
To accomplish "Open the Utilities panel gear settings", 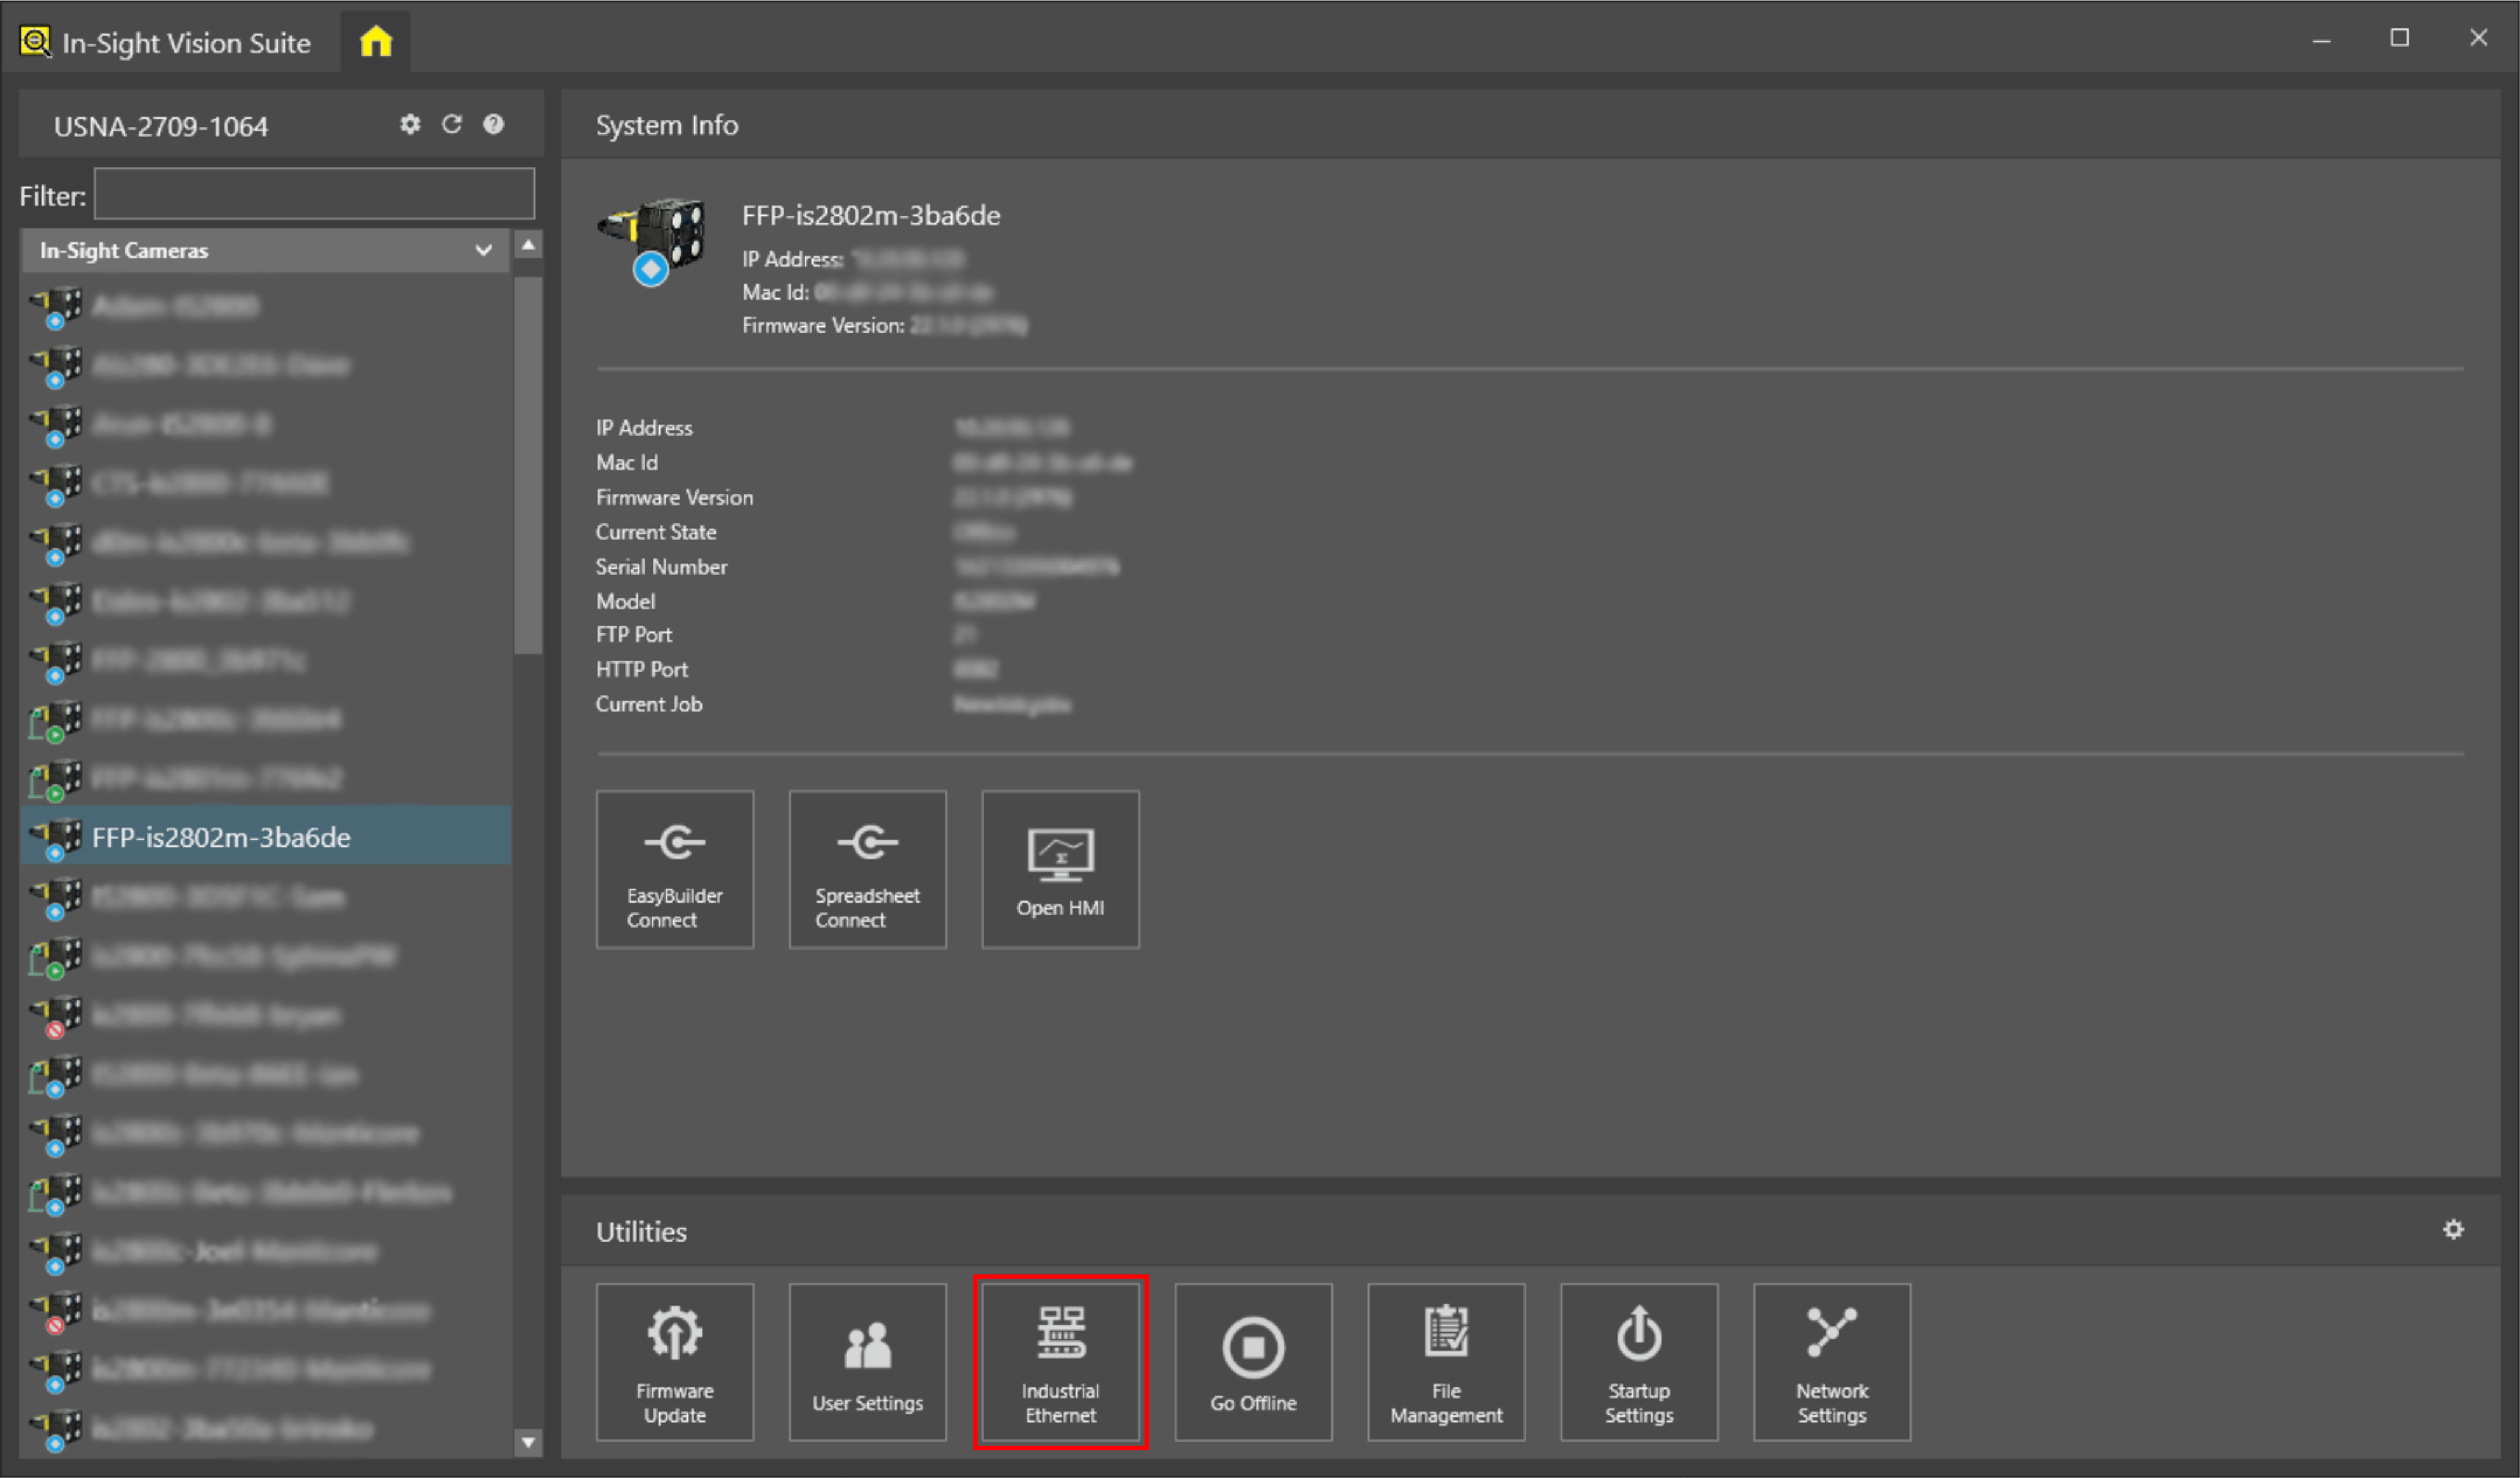I will click(x=2453, y=1229).
